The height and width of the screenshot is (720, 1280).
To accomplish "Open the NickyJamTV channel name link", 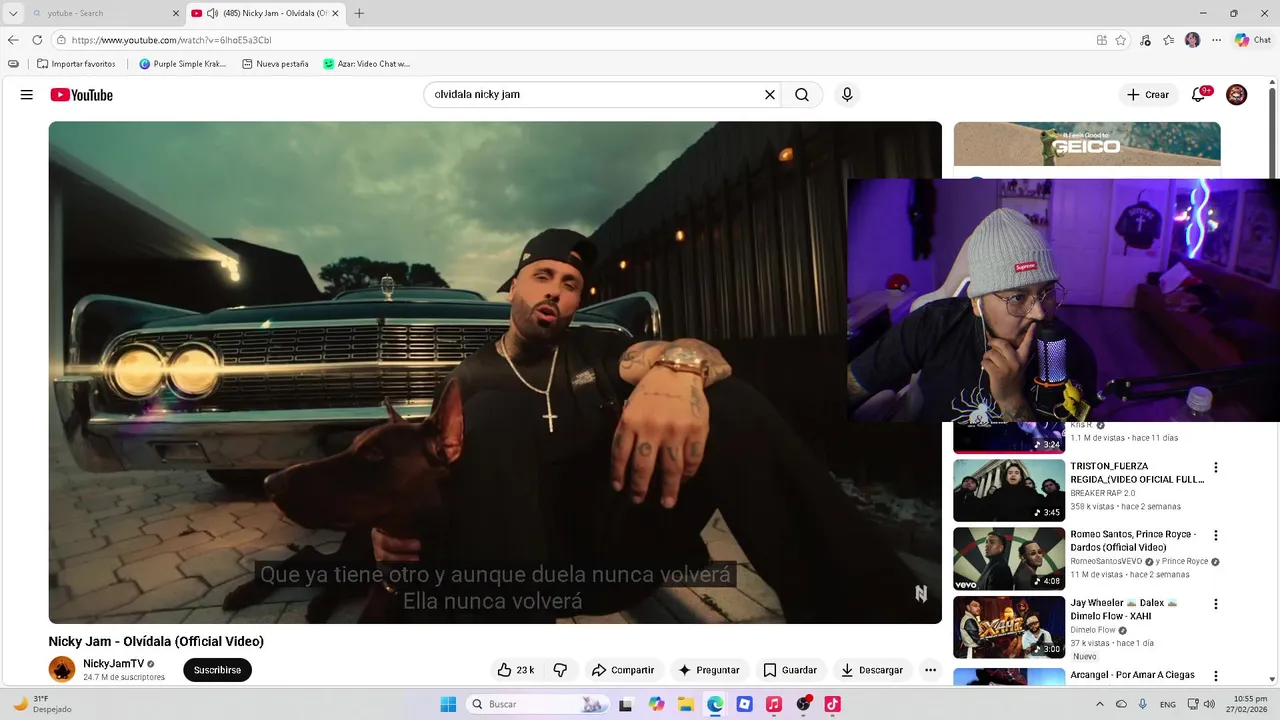I will coord(113,664).
